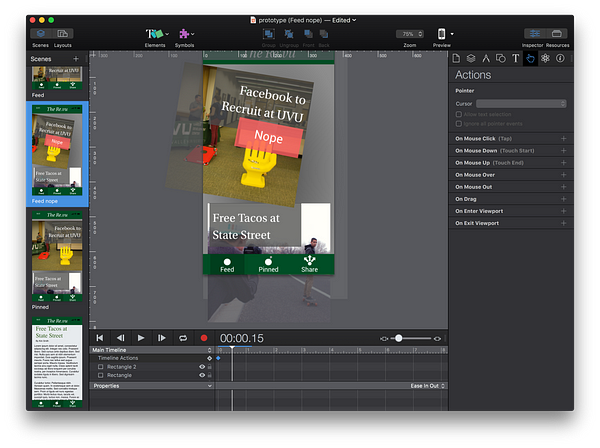Add action for On Mouse Down
The image size is (600, 448).
click(x=563, y=151)
